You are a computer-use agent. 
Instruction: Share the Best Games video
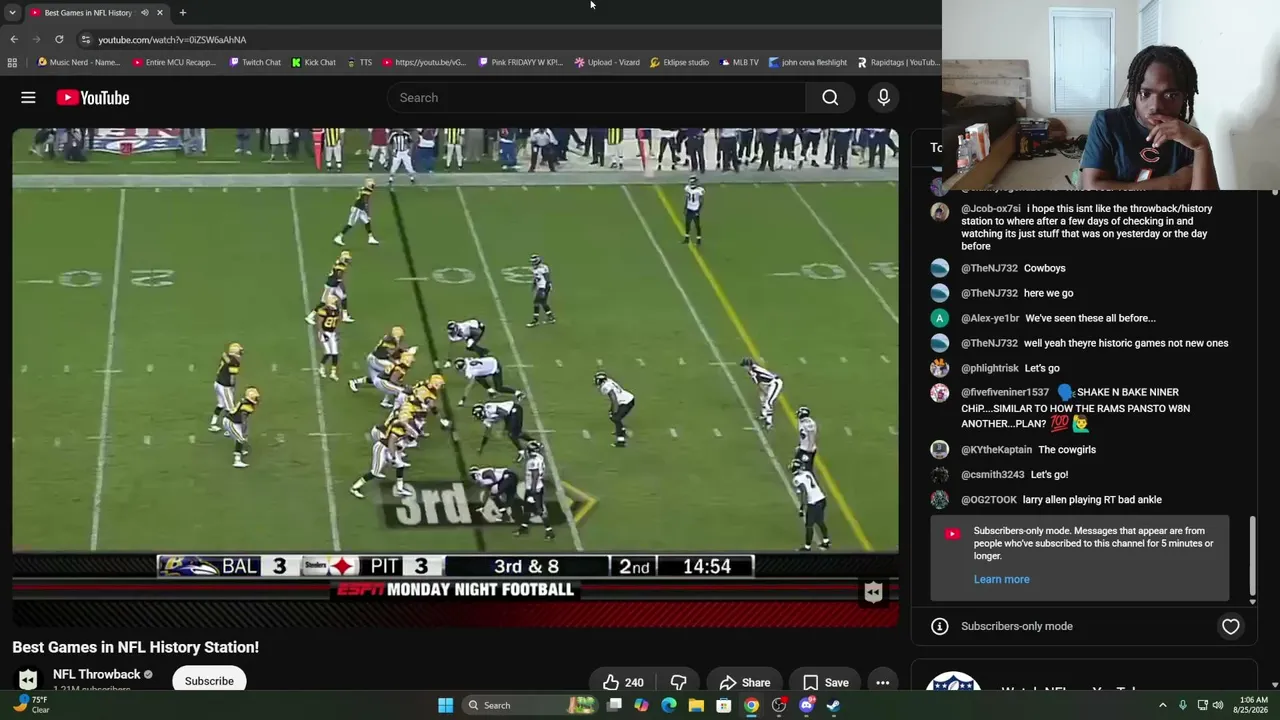(745, 682)
